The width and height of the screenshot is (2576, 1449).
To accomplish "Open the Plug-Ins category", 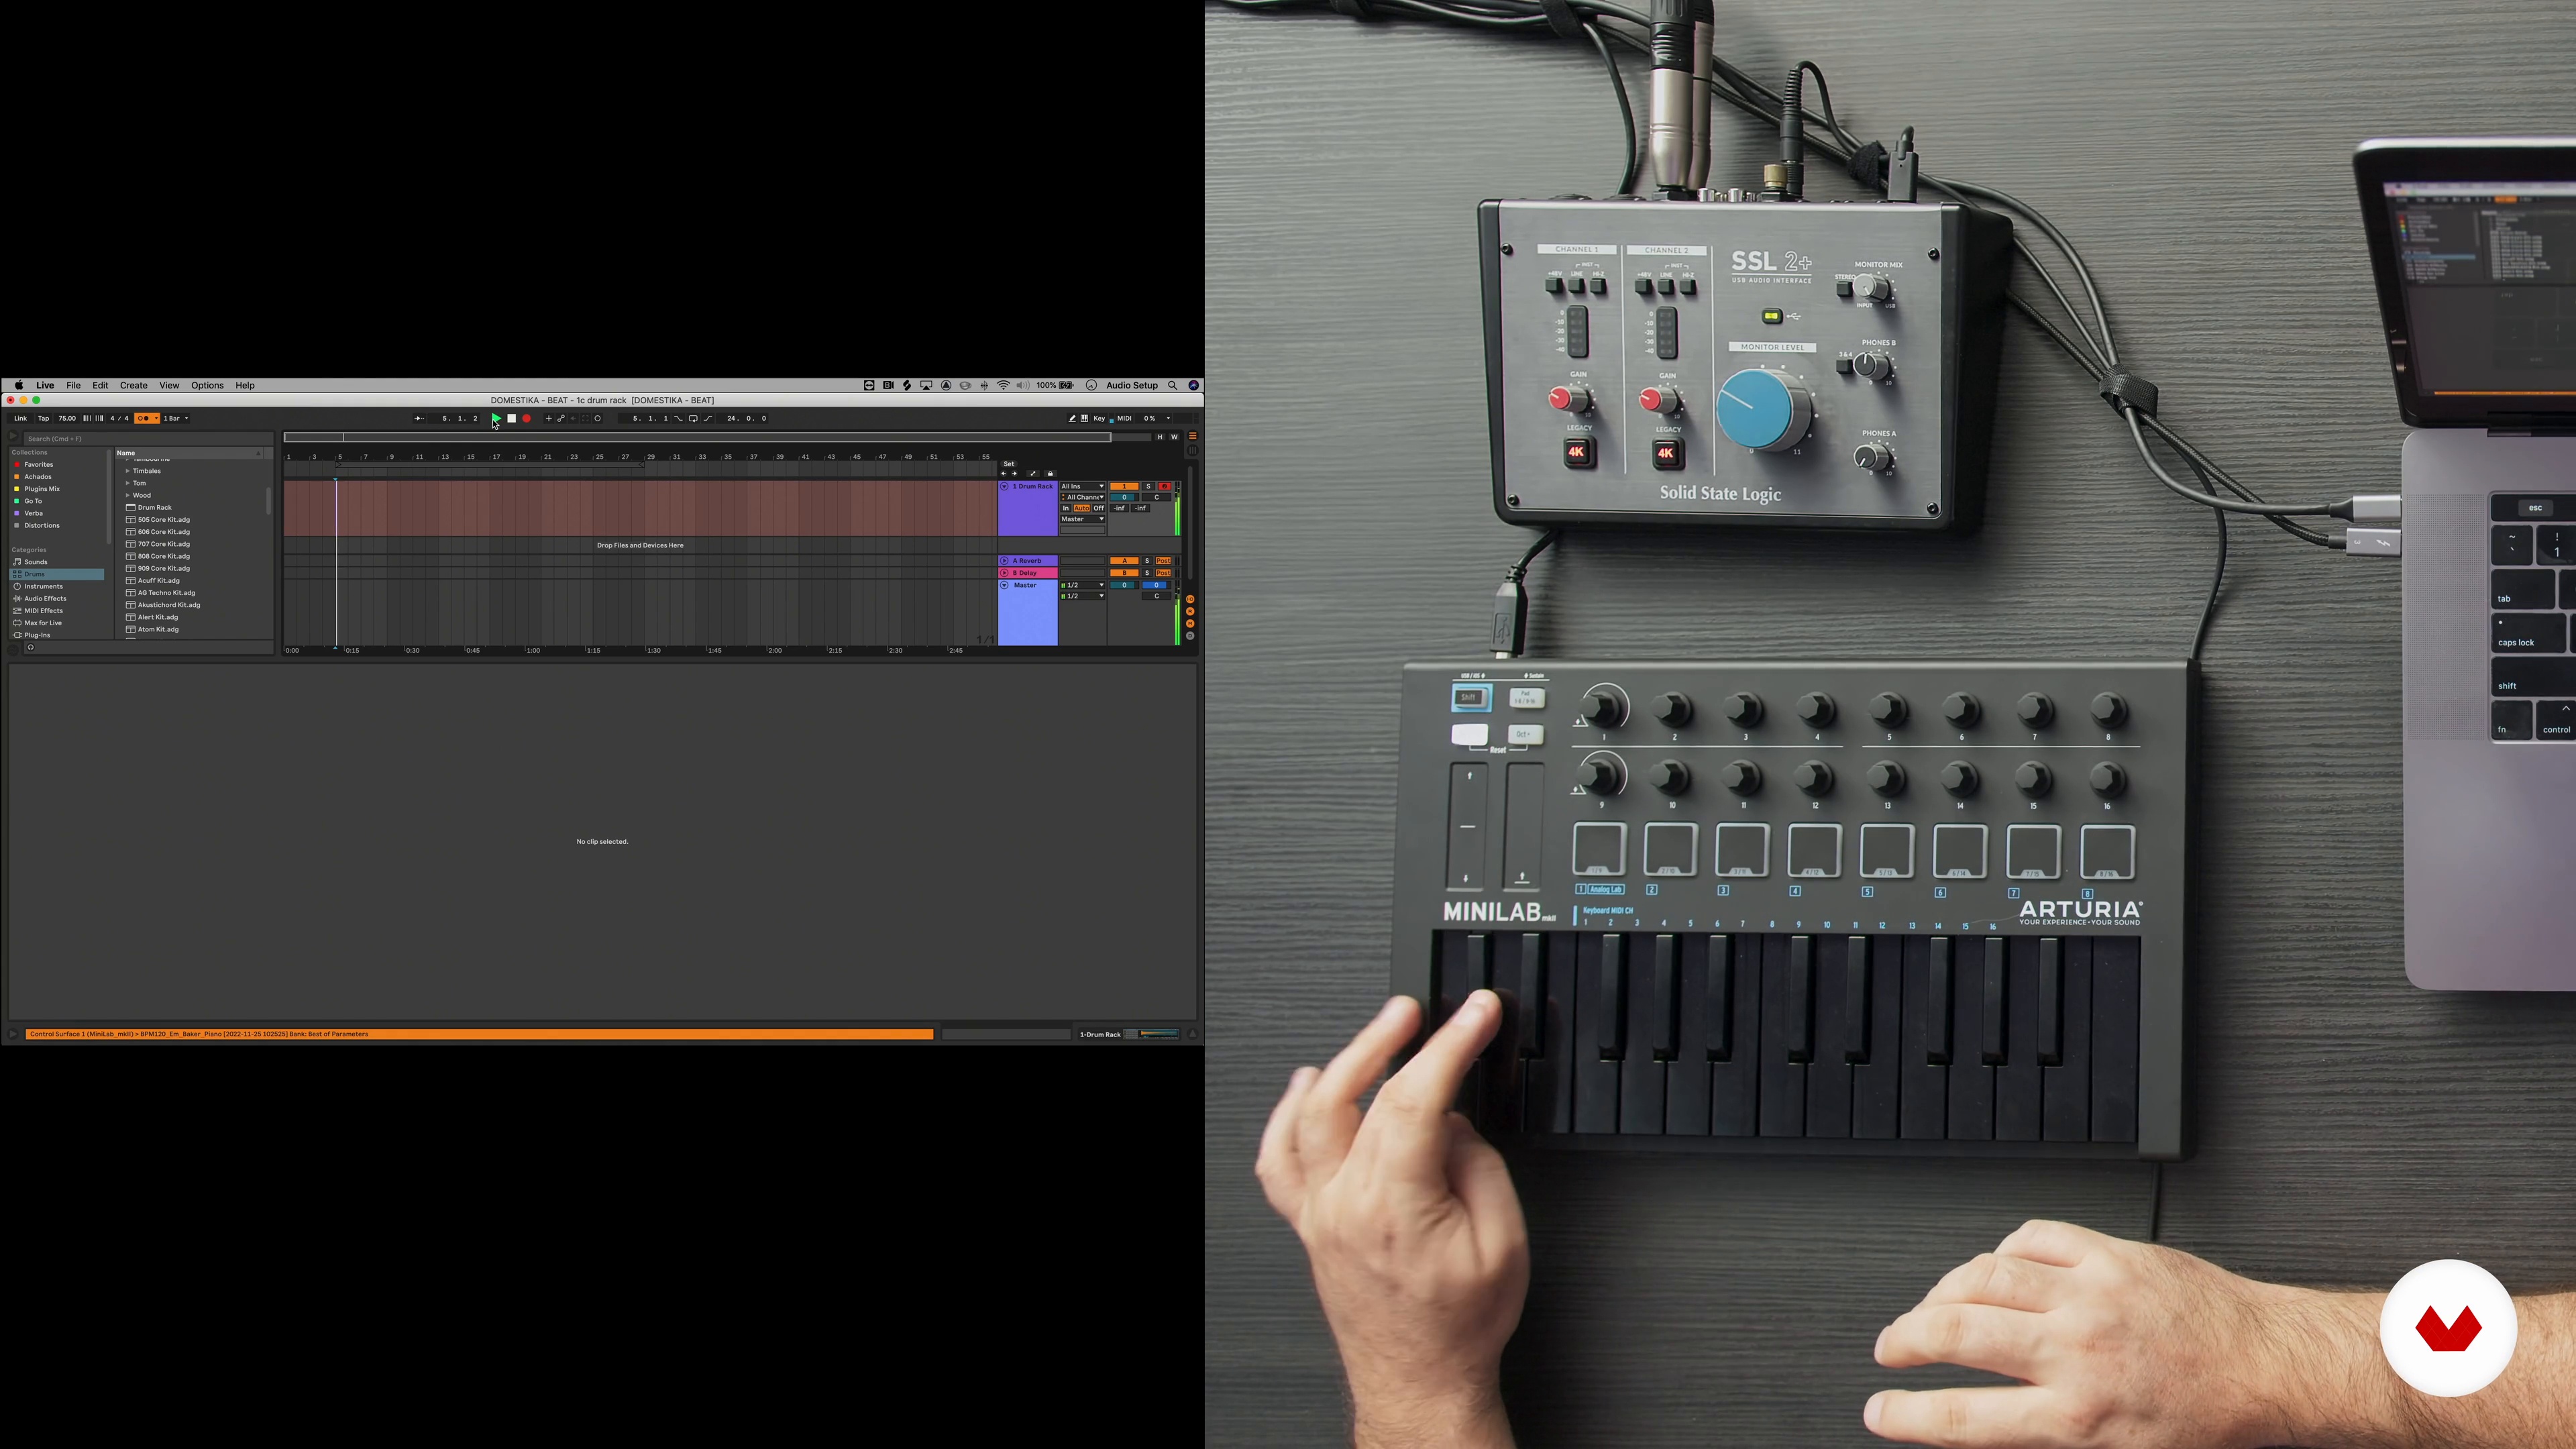I will pyautogui.click(x=37, y=635).
